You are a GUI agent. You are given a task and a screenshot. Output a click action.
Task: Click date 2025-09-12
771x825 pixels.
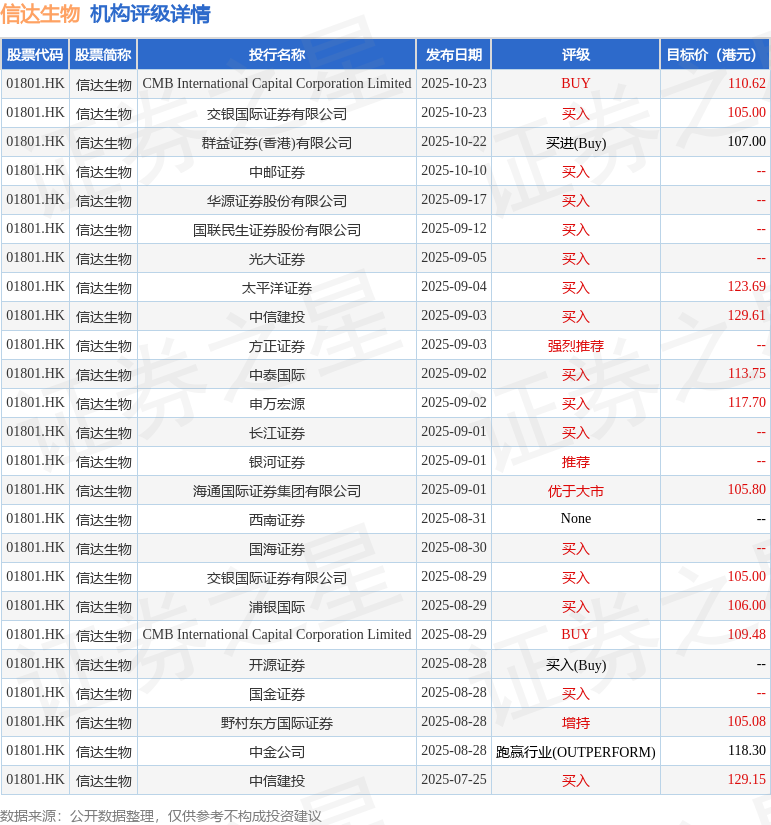[x=454, y=228]
